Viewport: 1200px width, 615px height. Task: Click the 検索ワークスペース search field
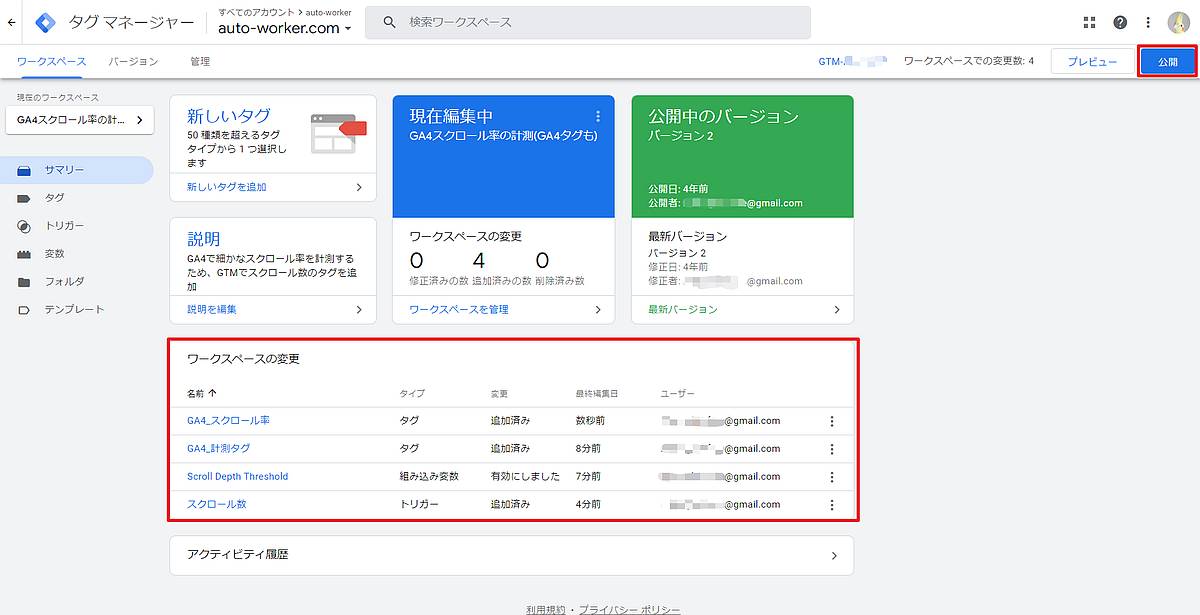point(590,21)
